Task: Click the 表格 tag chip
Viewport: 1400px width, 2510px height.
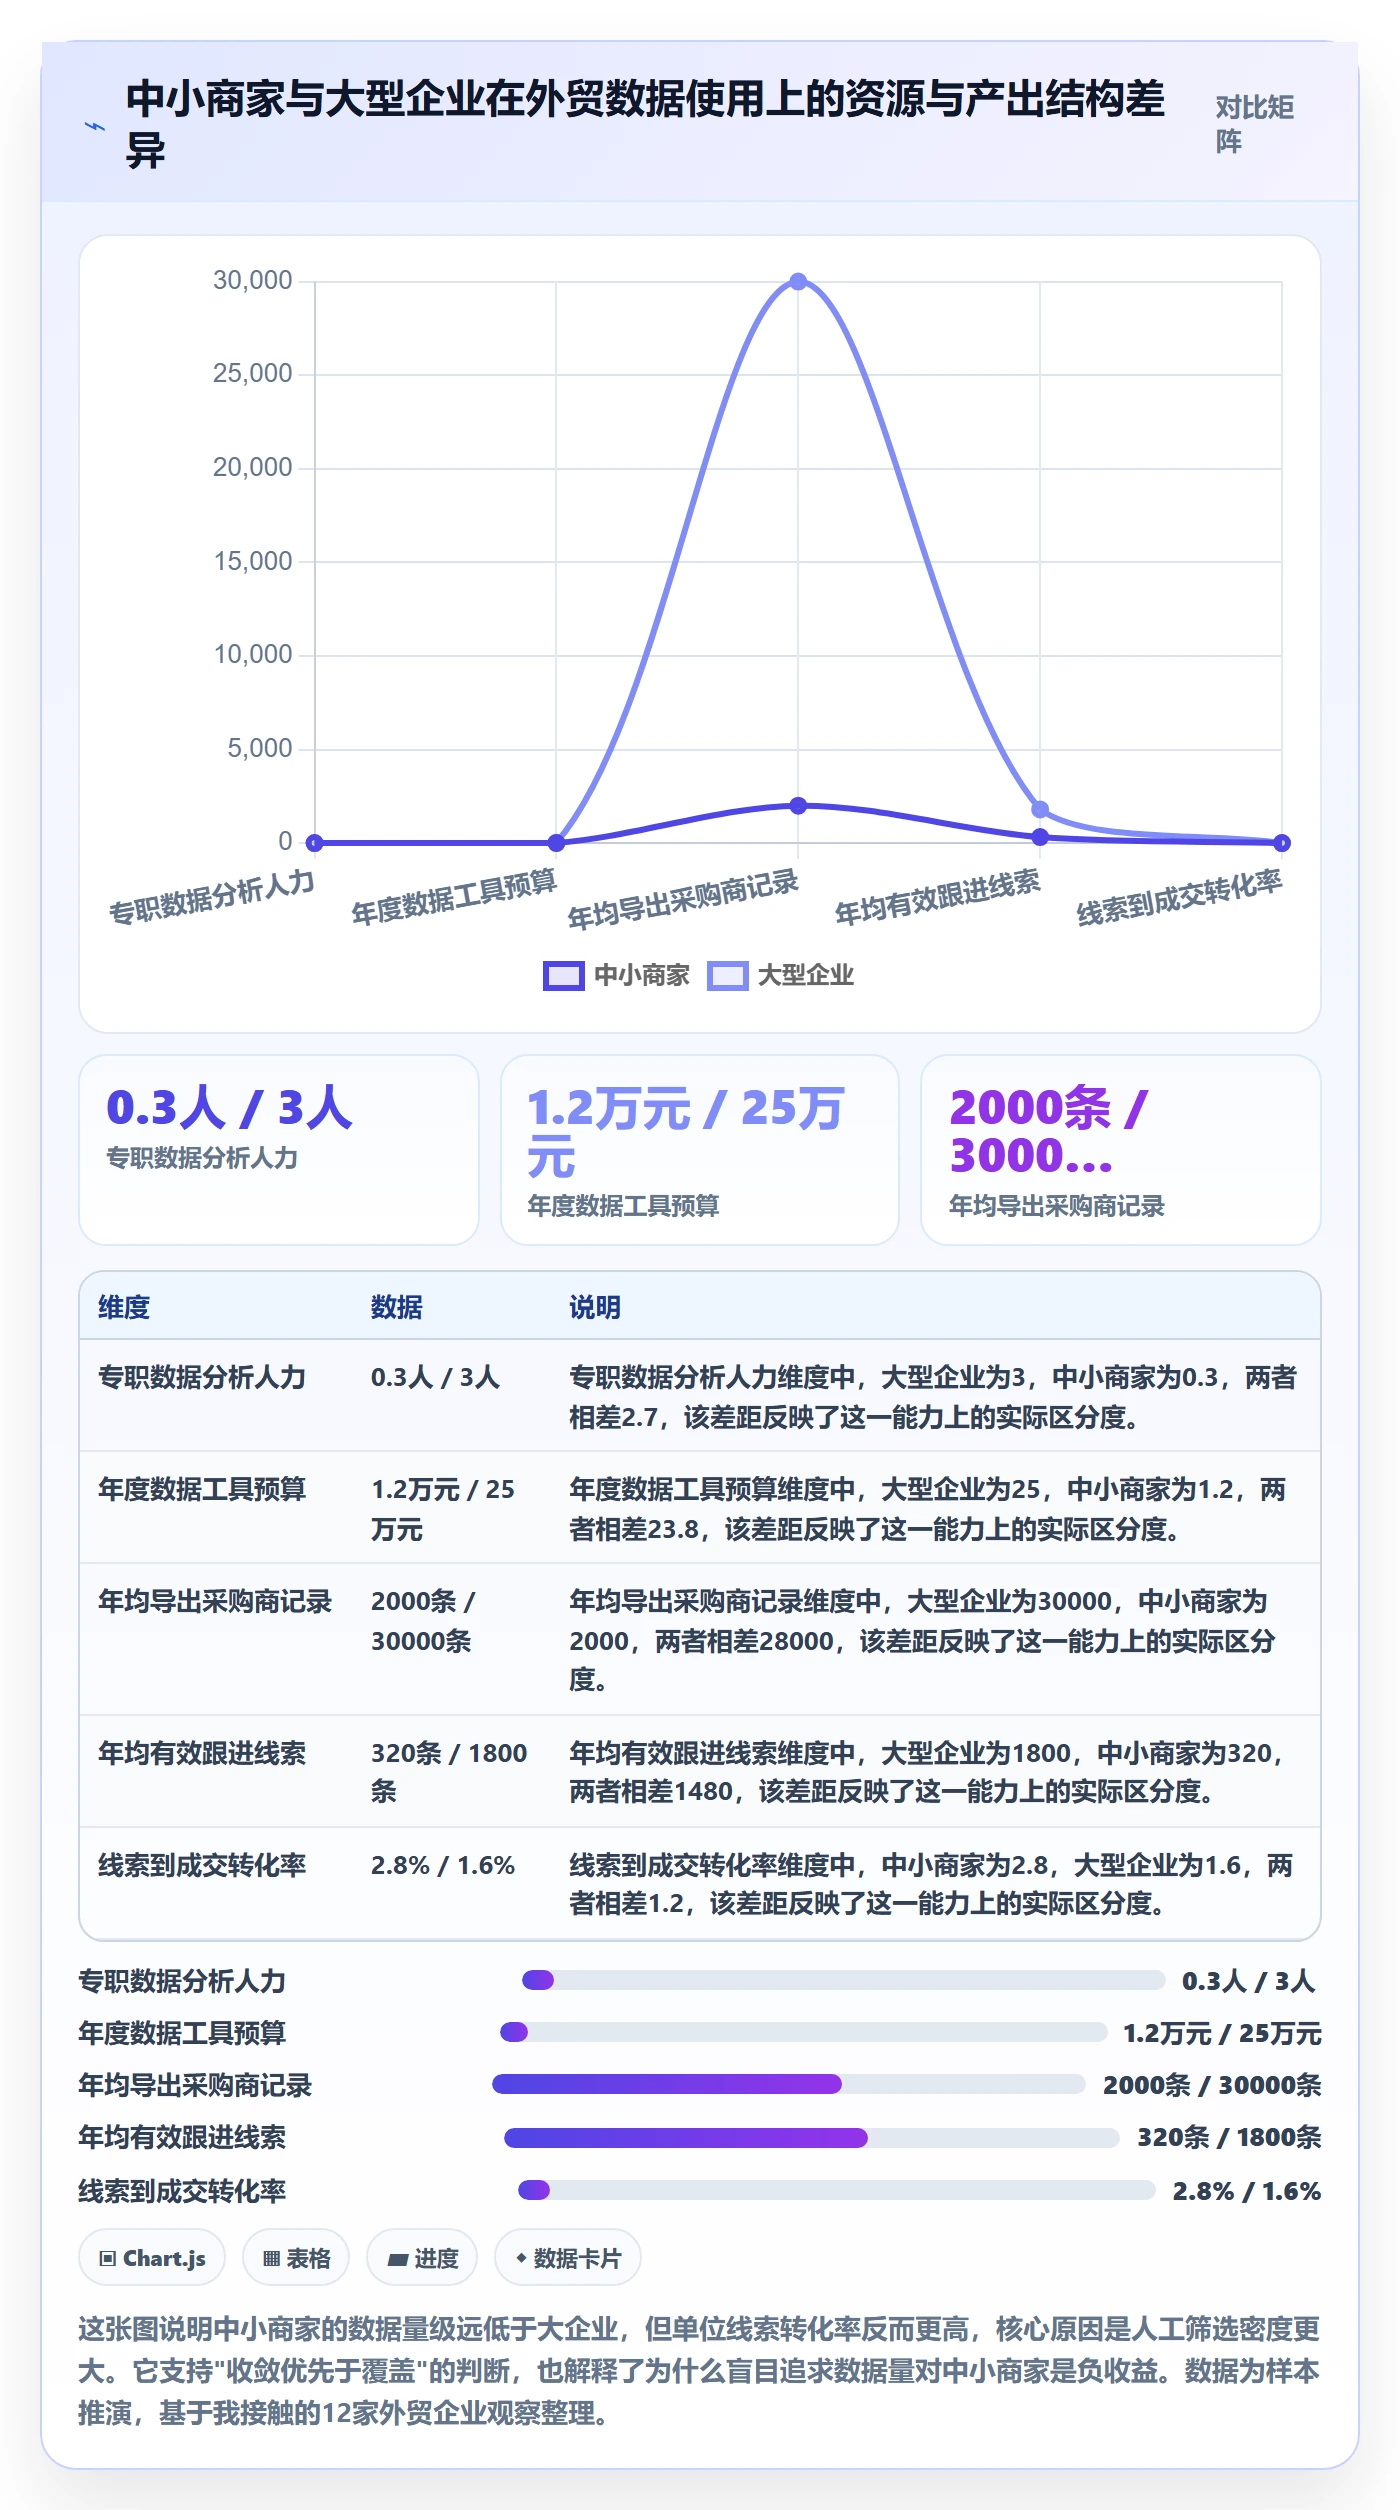Action: [x=296, y=2258]
